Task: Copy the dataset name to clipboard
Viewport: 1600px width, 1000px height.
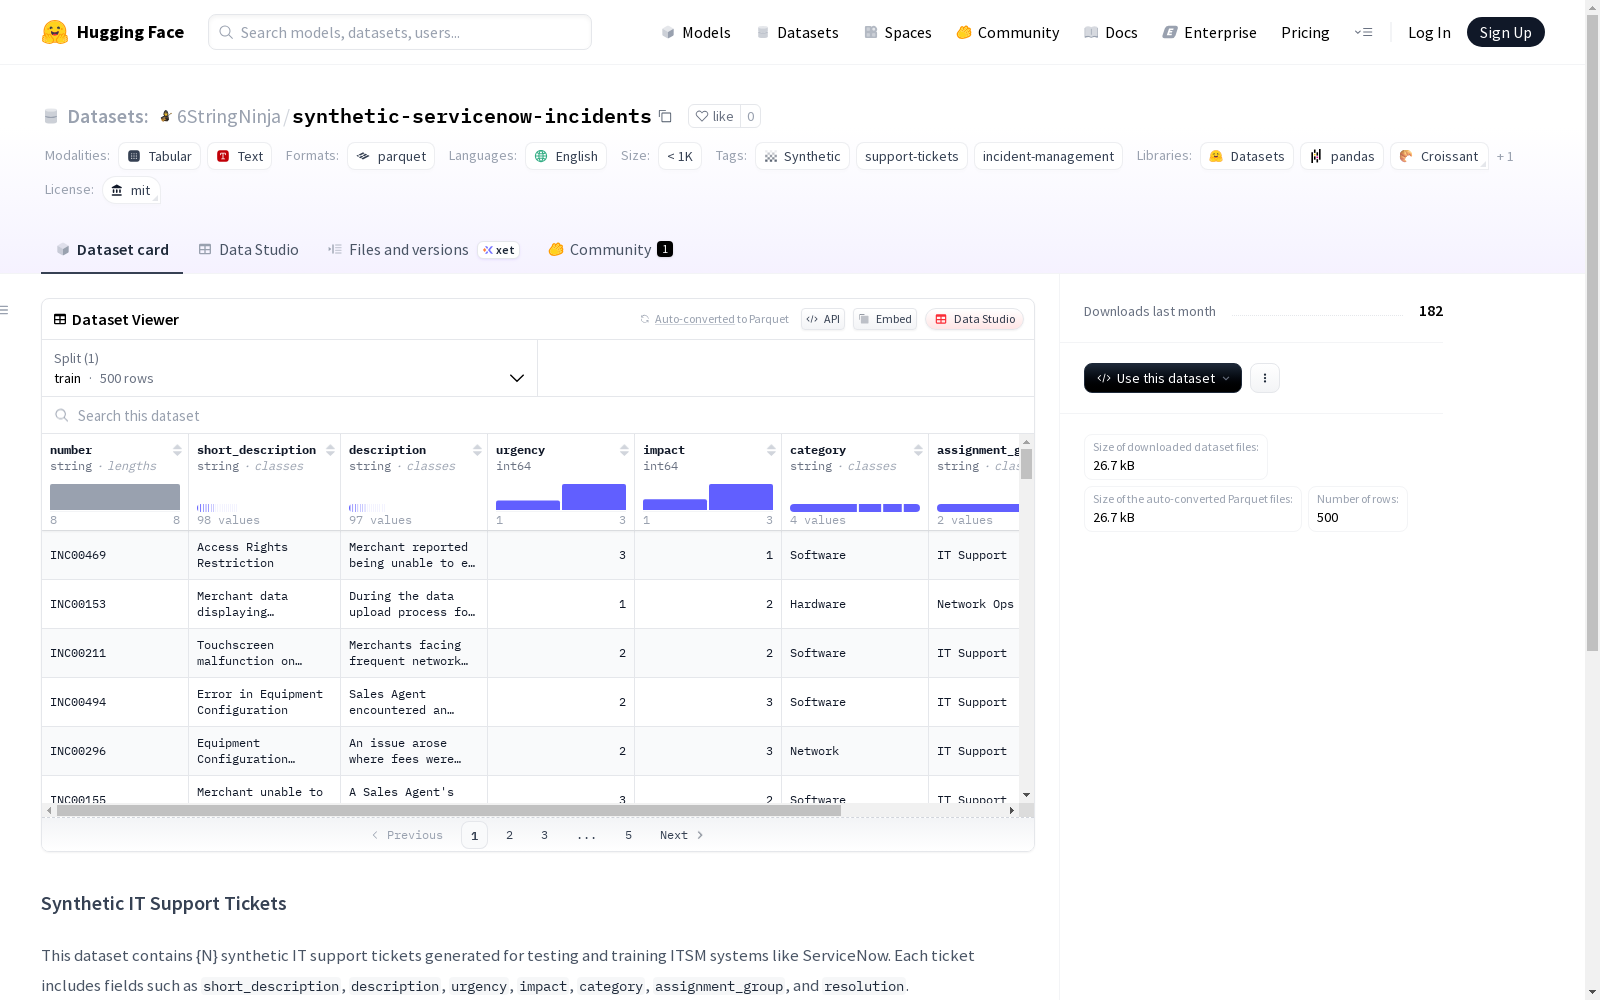Action: point(665,116)
